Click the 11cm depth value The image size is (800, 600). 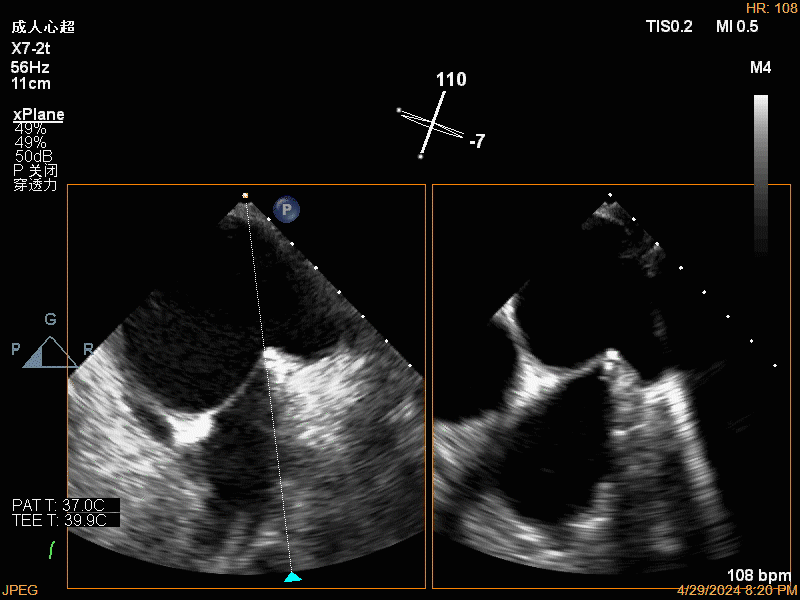[x=31, y=84]
